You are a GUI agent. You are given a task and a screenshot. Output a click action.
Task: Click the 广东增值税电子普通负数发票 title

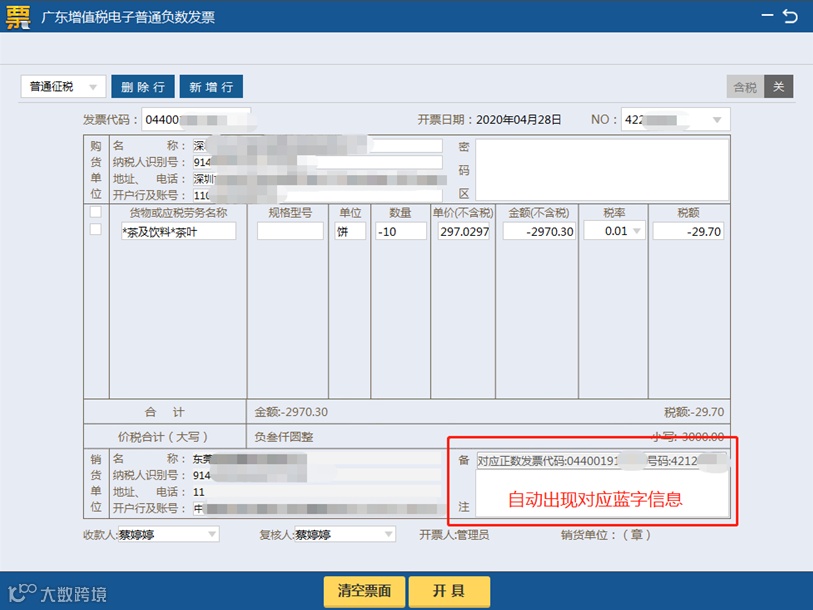pos(128,17)
